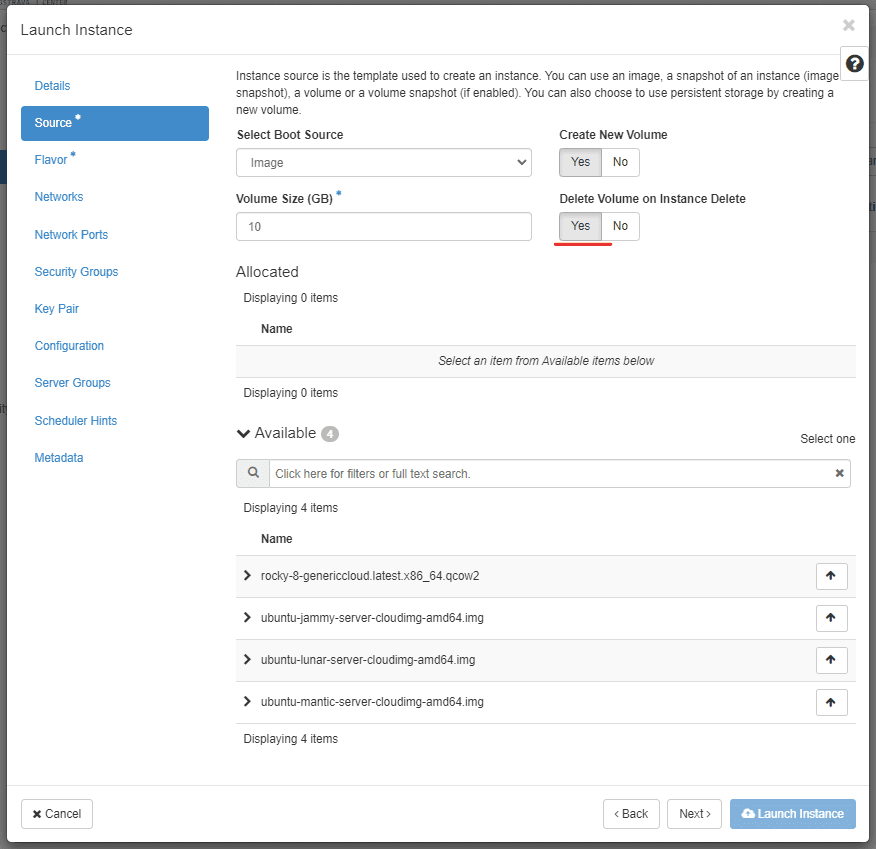The height and width of the screenshot is (849, 876).
Task: Allocate ubuntu-mantic-server image using up arrow
Action: pos(831,702)
